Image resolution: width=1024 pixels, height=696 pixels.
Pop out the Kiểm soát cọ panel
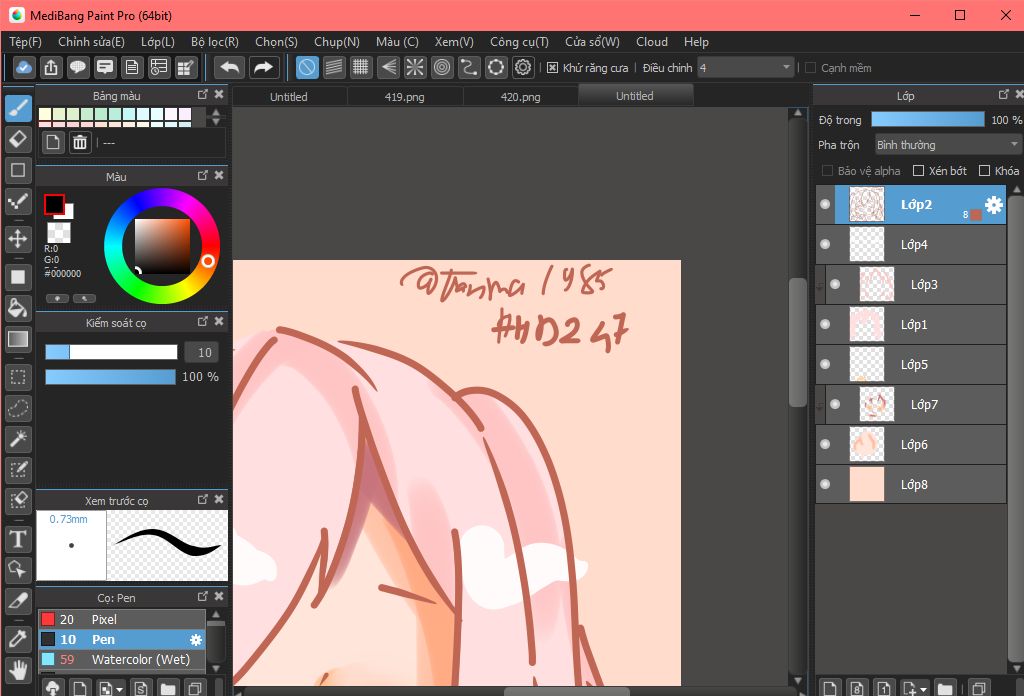[202, 321]
